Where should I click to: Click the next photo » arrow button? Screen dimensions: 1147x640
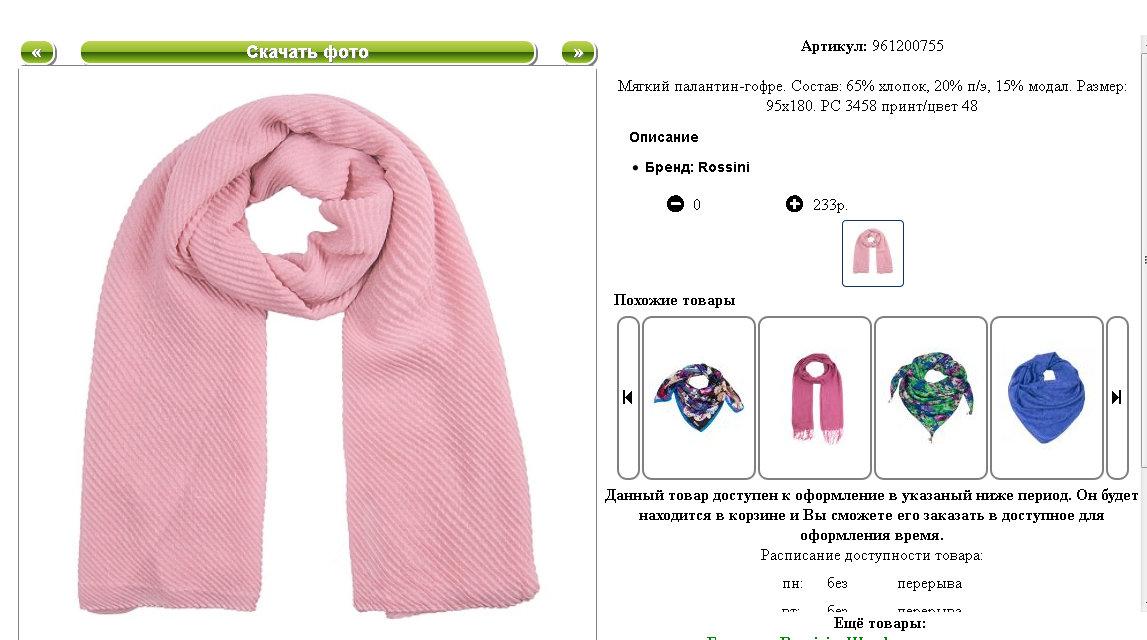click(579, 53)
